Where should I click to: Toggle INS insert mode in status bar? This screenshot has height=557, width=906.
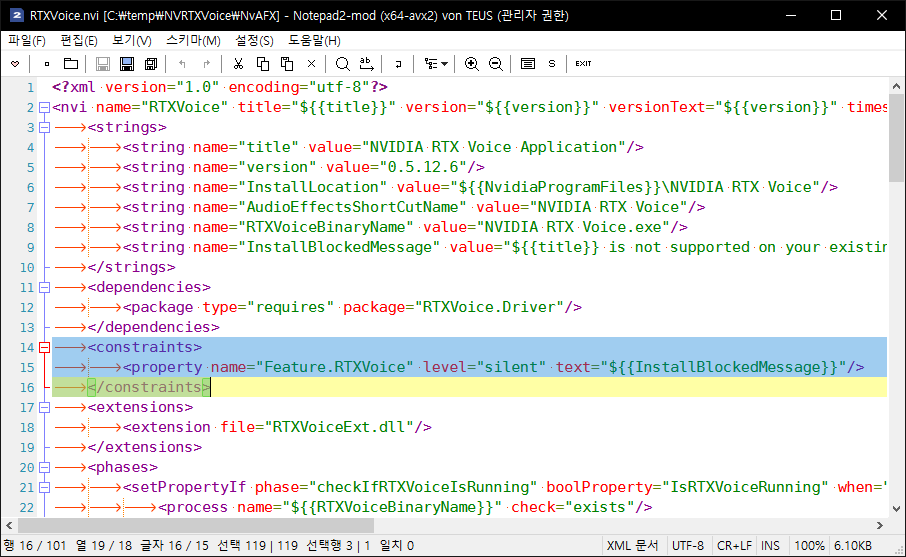[770, 546]
